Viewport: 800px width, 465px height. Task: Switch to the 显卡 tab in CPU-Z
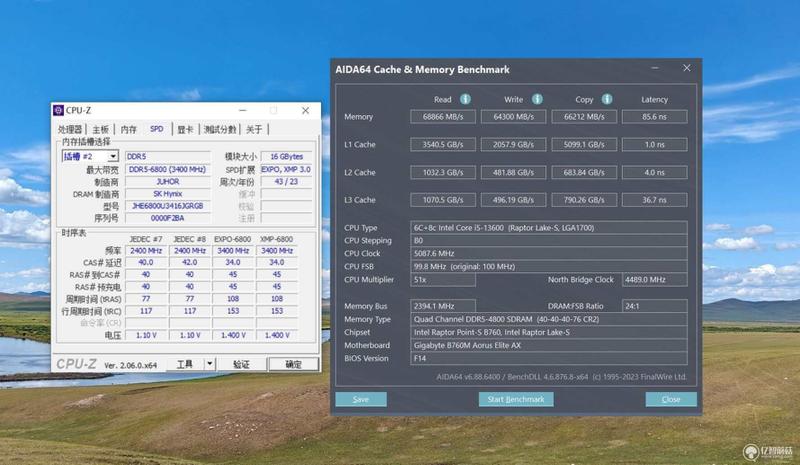(185, 129)
